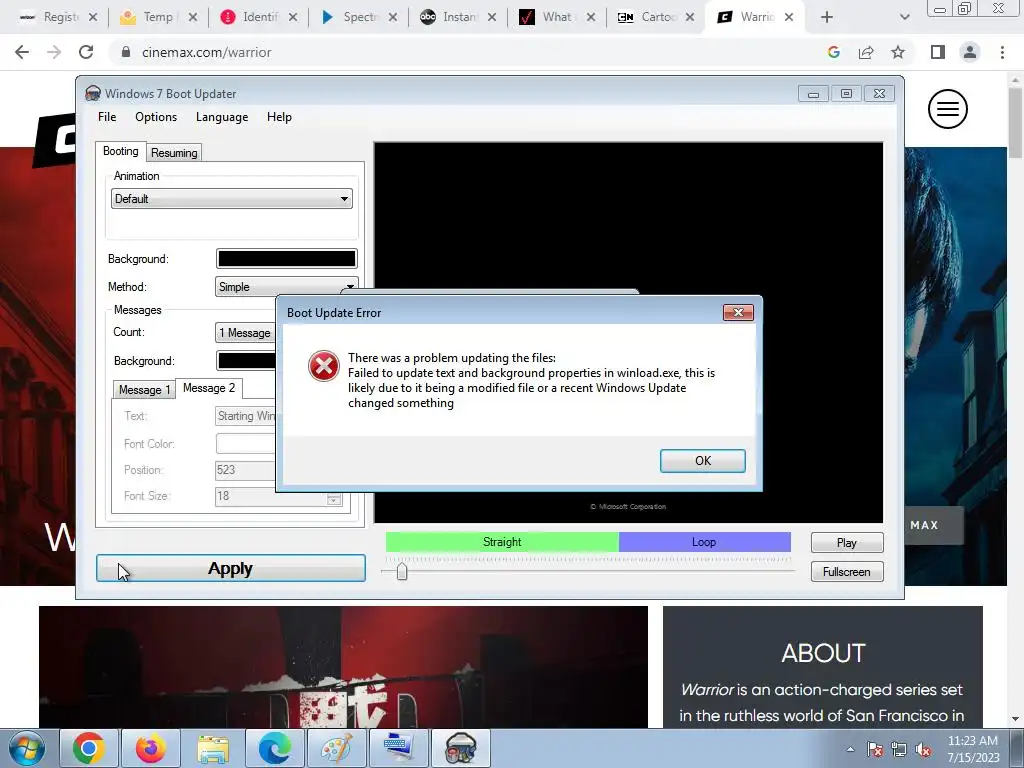This screenshot has height=768, width=1024.
Task: Switch to the Booting tab
Action: click(120, 151)
